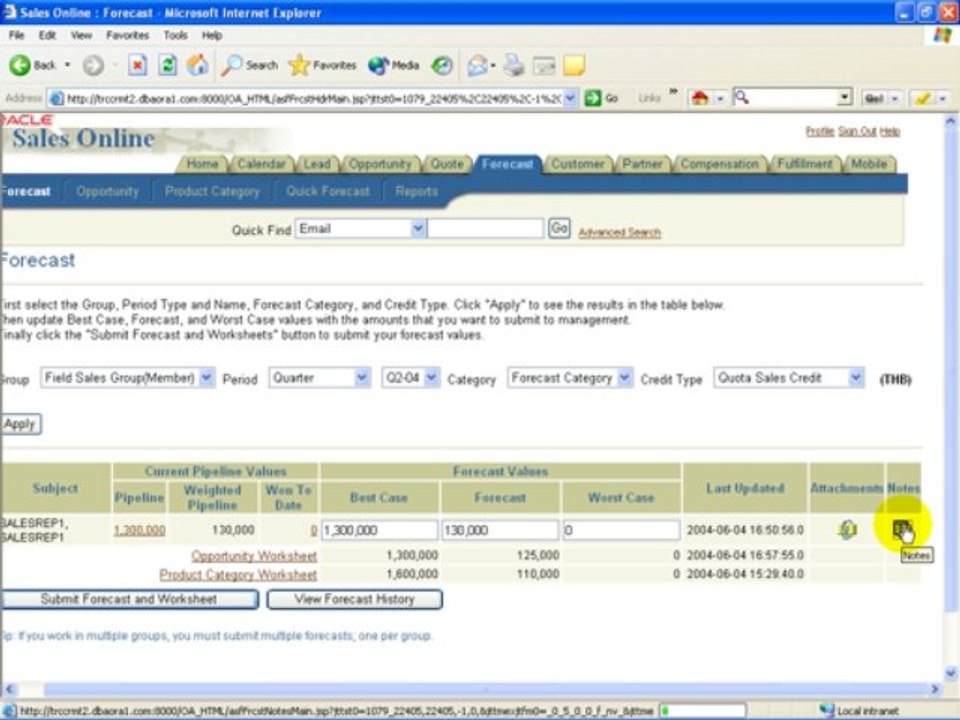The height and width of the screenshot is (720, 960).
Task: Open the Advanced Search link
Action: tap(620, 233)
